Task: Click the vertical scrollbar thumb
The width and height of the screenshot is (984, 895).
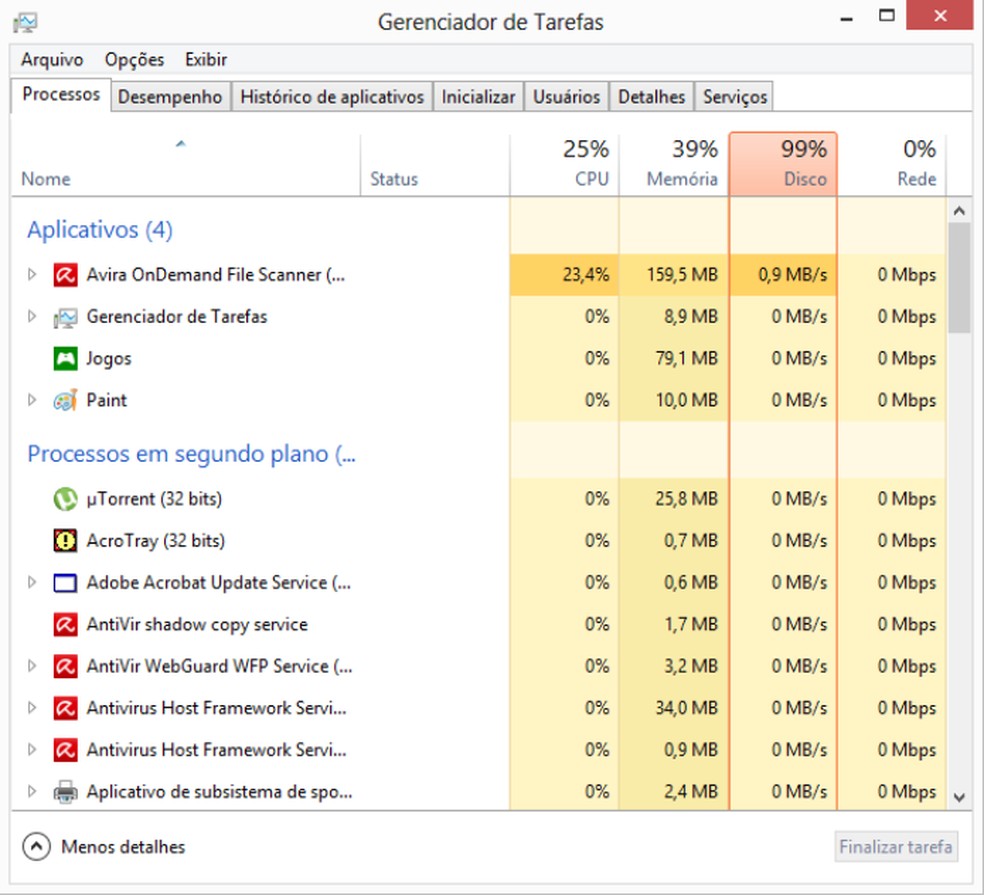Action: [959, 277]
